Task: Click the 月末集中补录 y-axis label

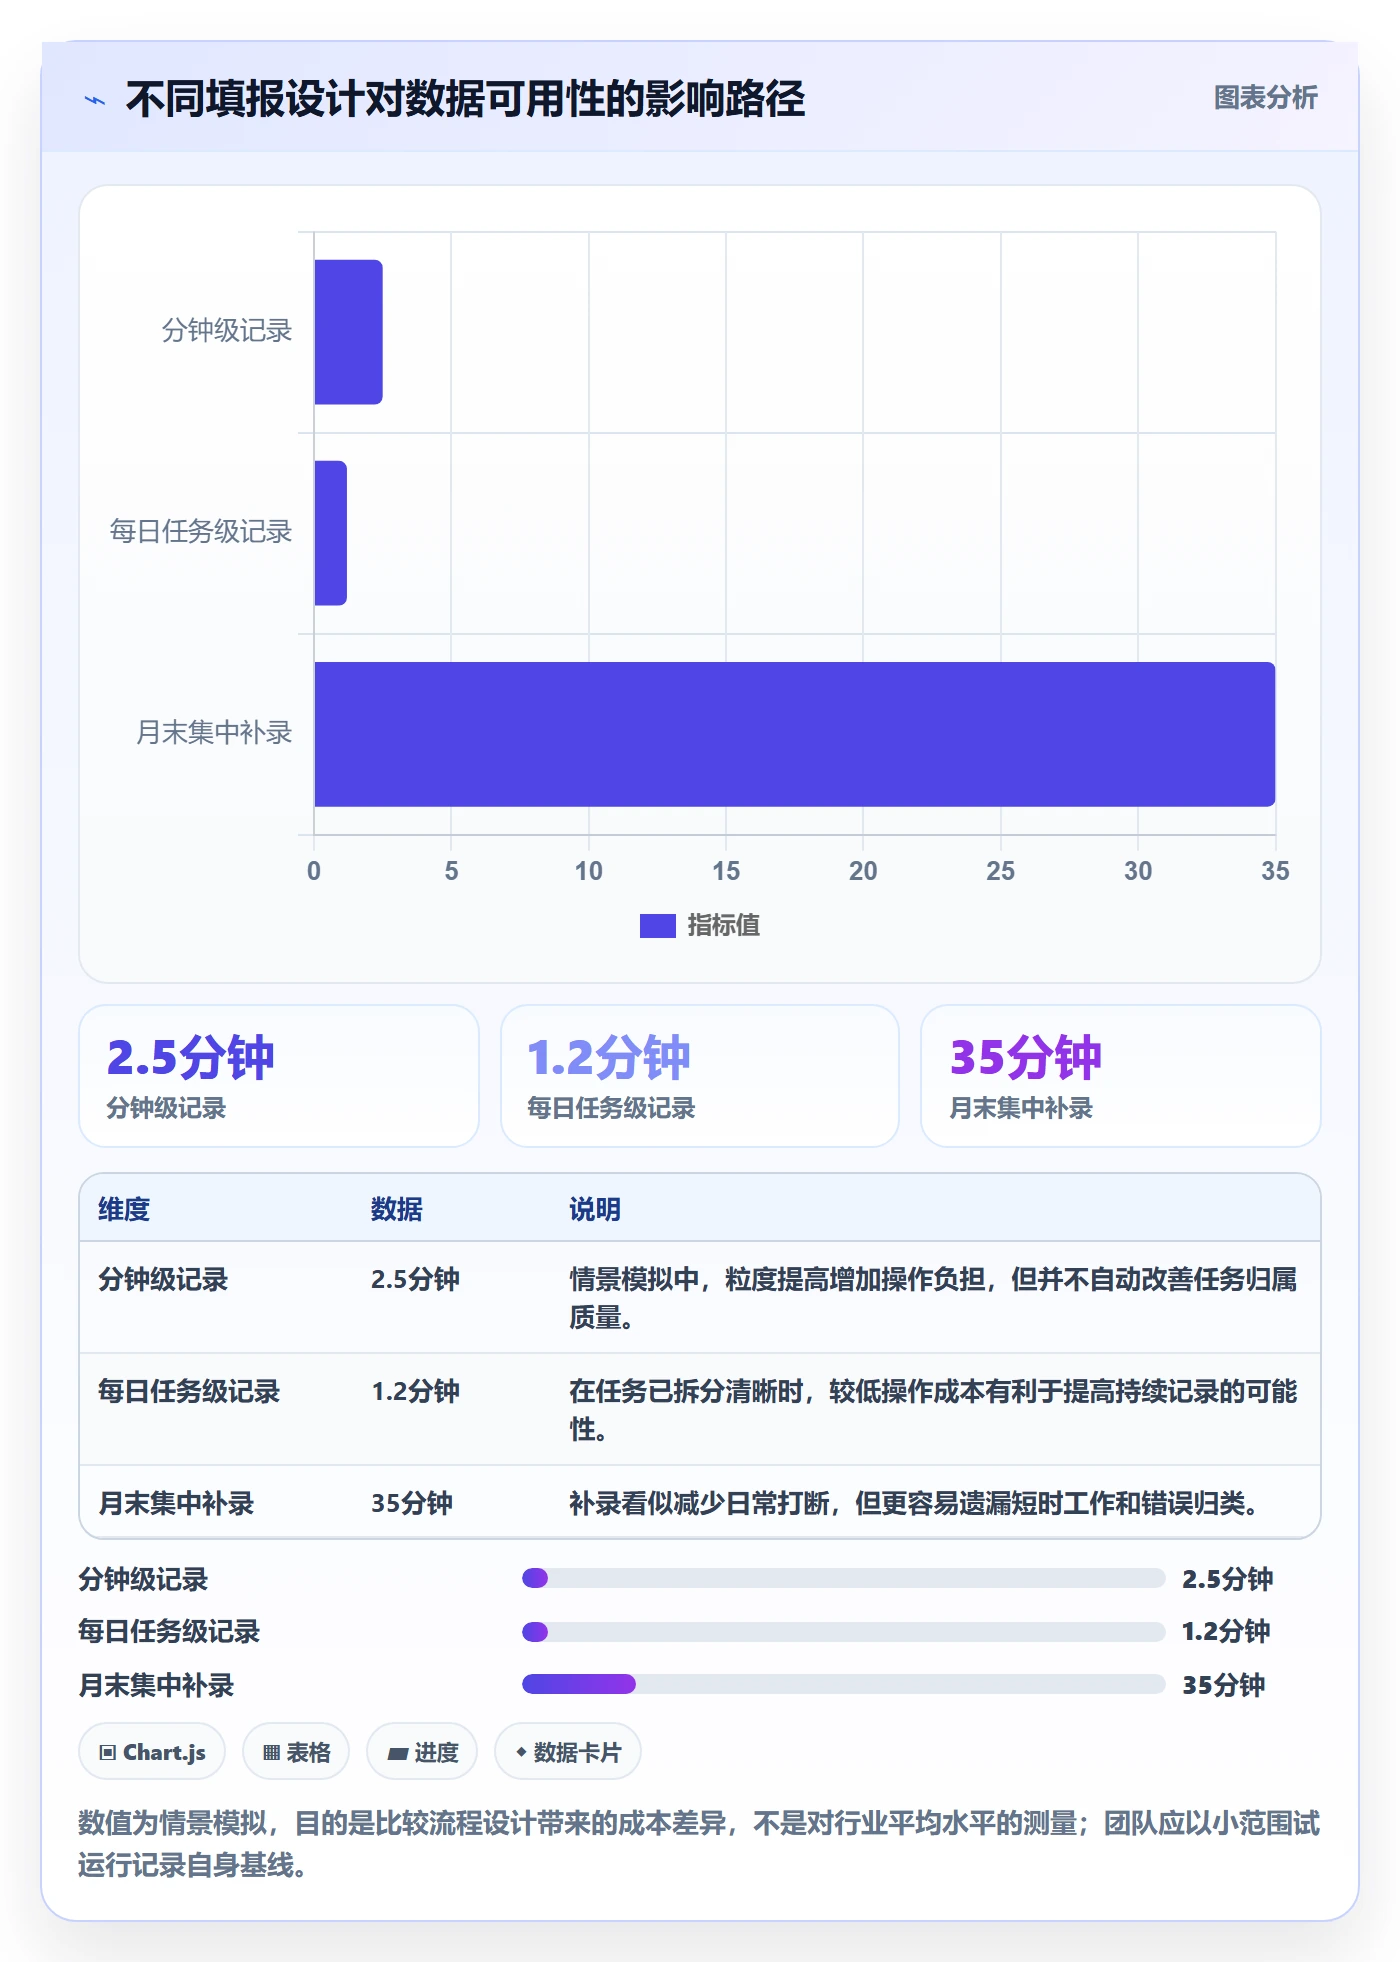Action: coord(214,733)
